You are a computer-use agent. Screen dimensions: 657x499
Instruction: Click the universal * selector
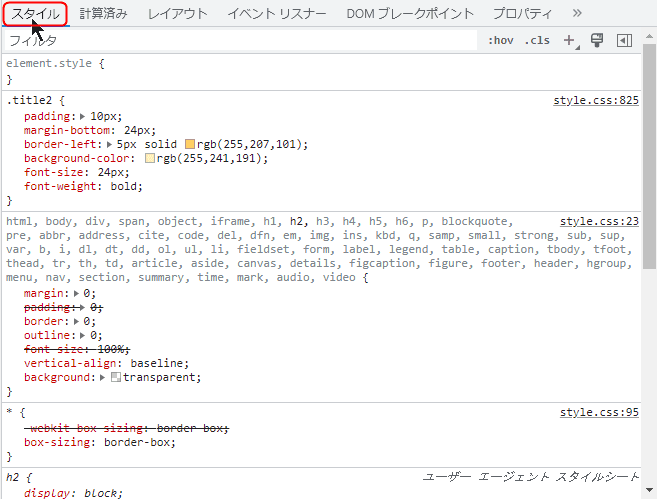click(x=9, y=412)
